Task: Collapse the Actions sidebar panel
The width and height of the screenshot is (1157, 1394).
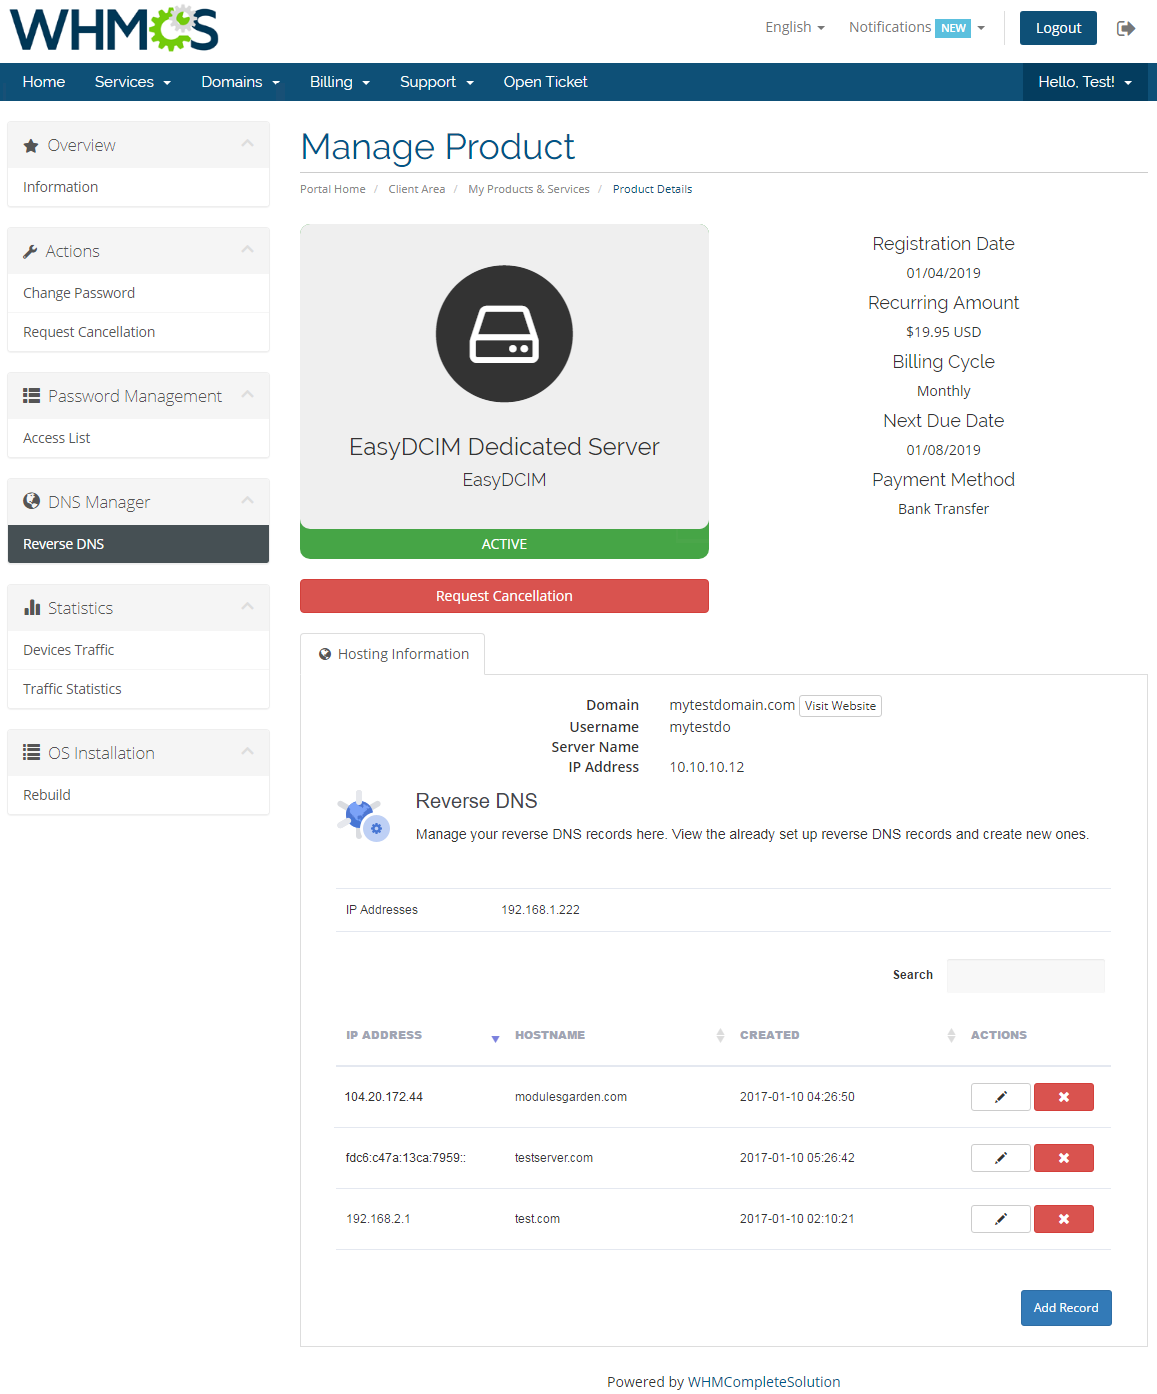Action: pyautogui.click(x=248, y=250)
